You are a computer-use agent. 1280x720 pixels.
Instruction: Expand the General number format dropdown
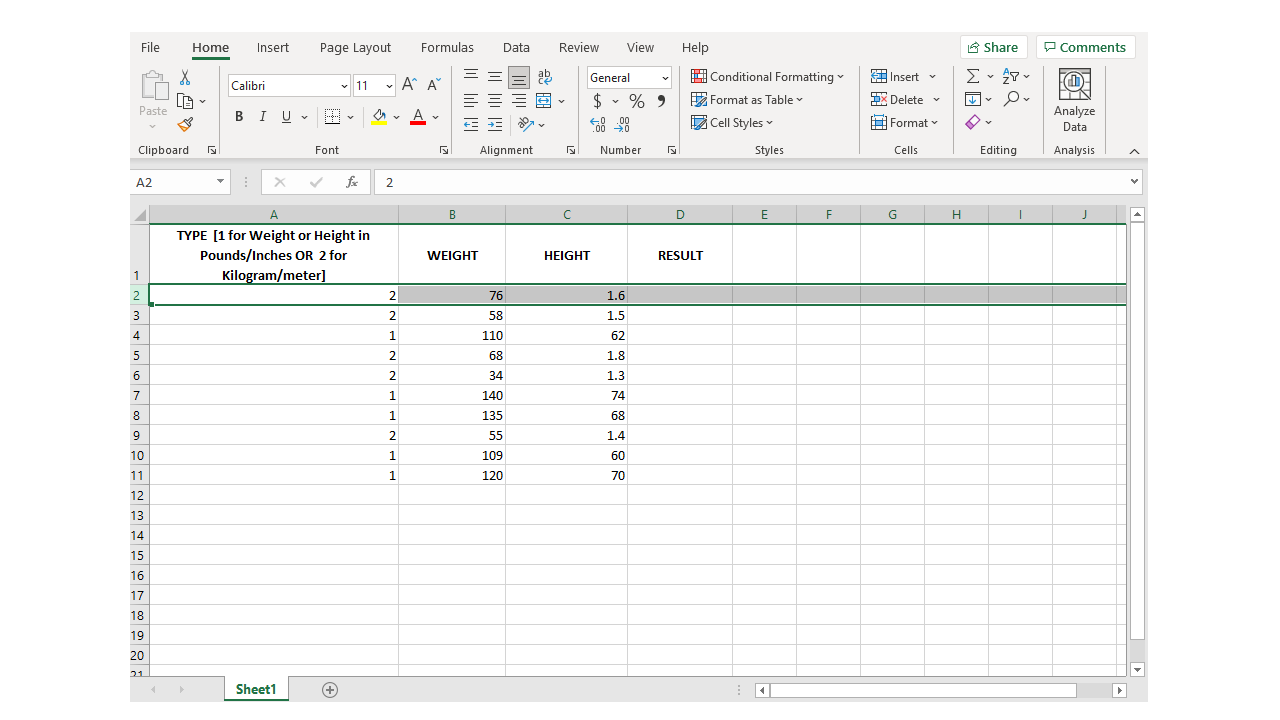click(665, 78)
